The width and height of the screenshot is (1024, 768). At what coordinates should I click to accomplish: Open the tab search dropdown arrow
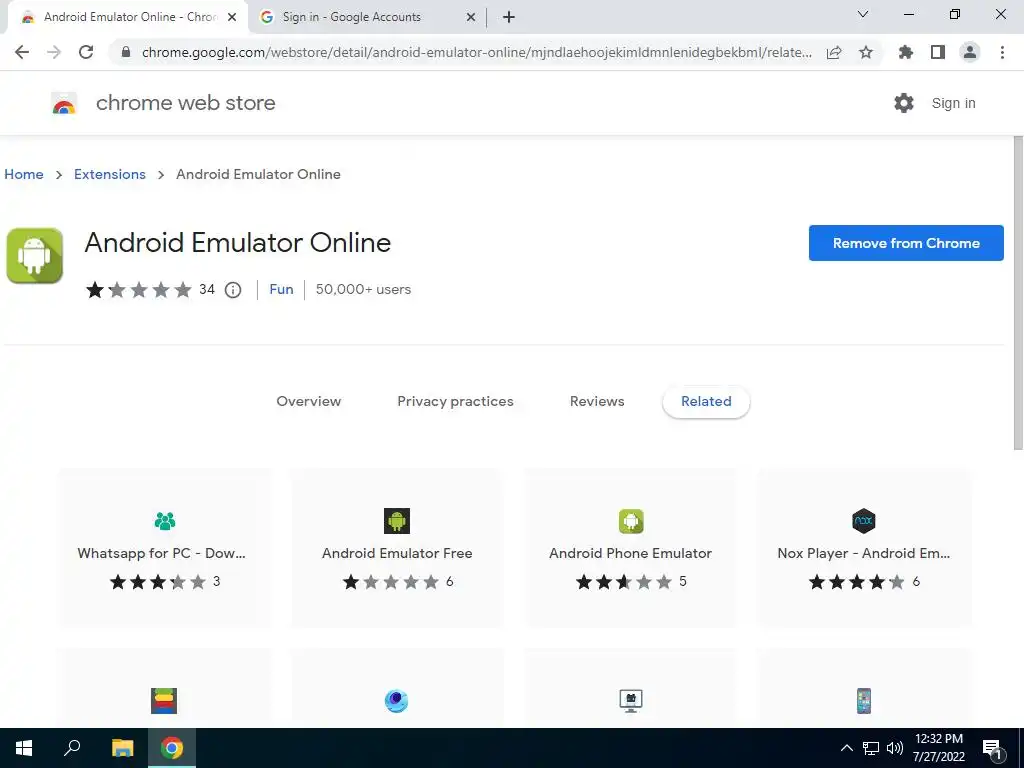(863, 14)
